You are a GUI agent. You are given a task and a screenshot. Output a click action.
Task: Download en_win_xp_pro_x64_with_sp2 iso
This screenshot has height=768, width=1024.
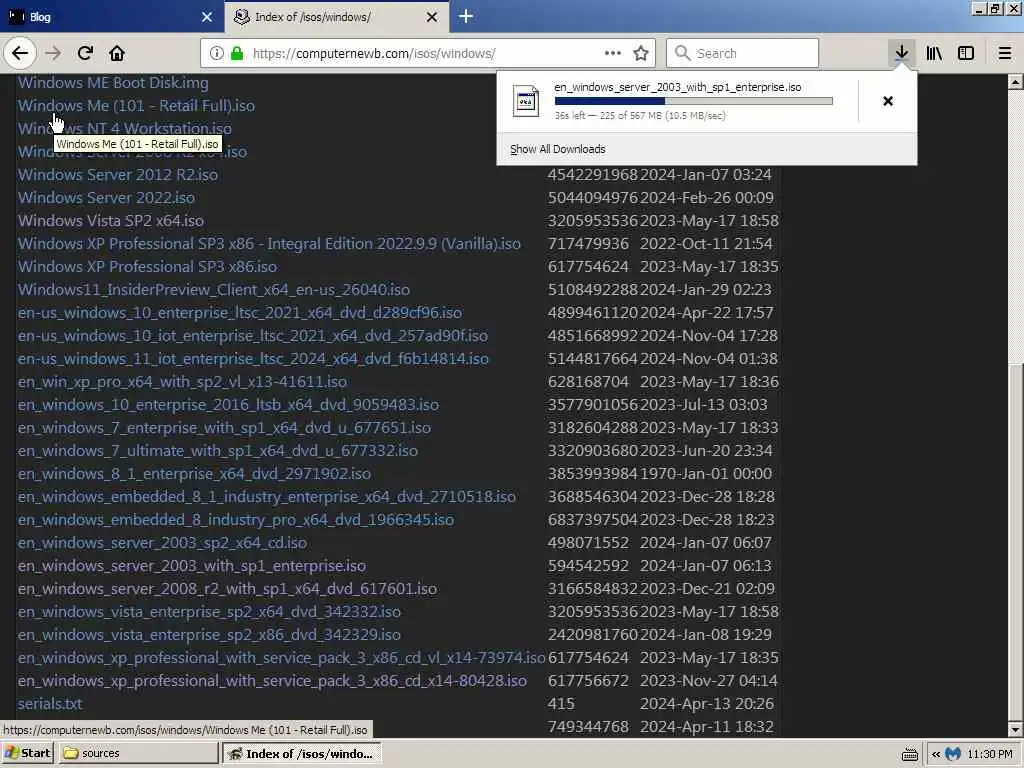pyautogui.click(x=182, y=381)
